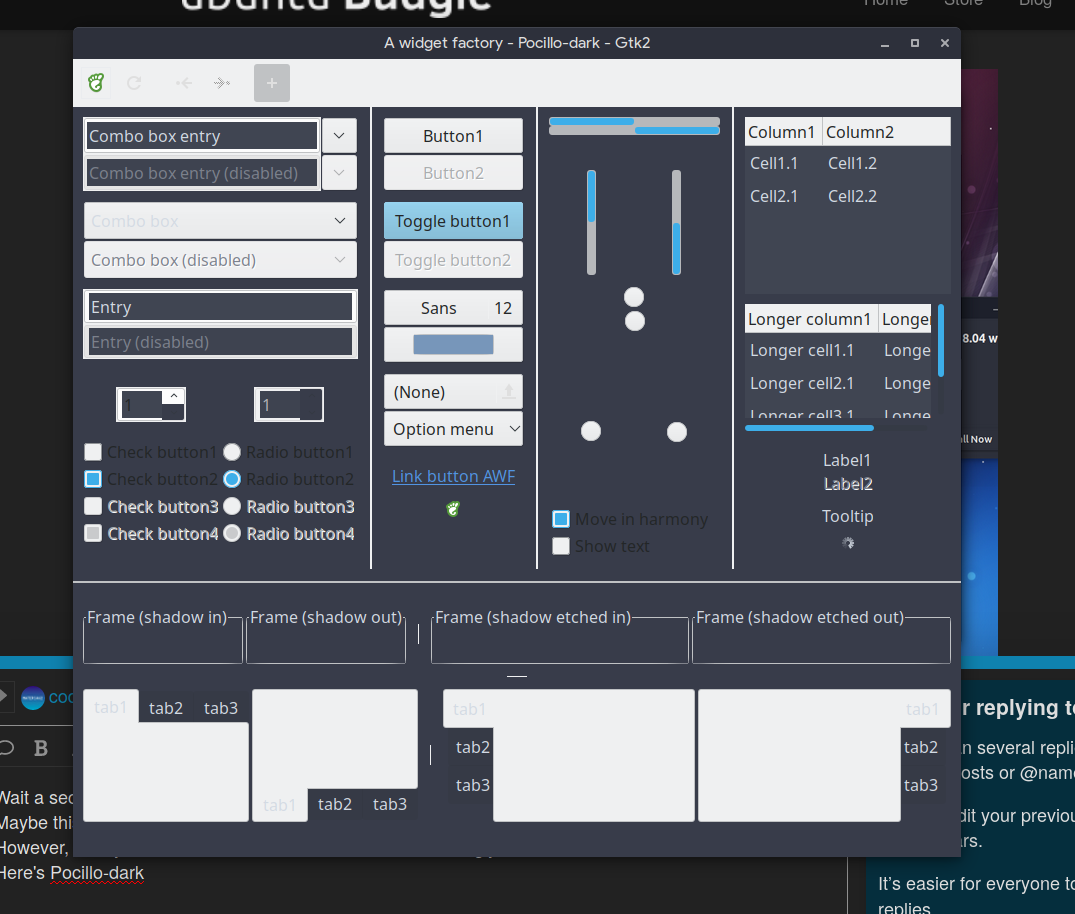Click the forward arrow toolbar icon
The width and height of the screenshot is (1075, 914).
221,83
